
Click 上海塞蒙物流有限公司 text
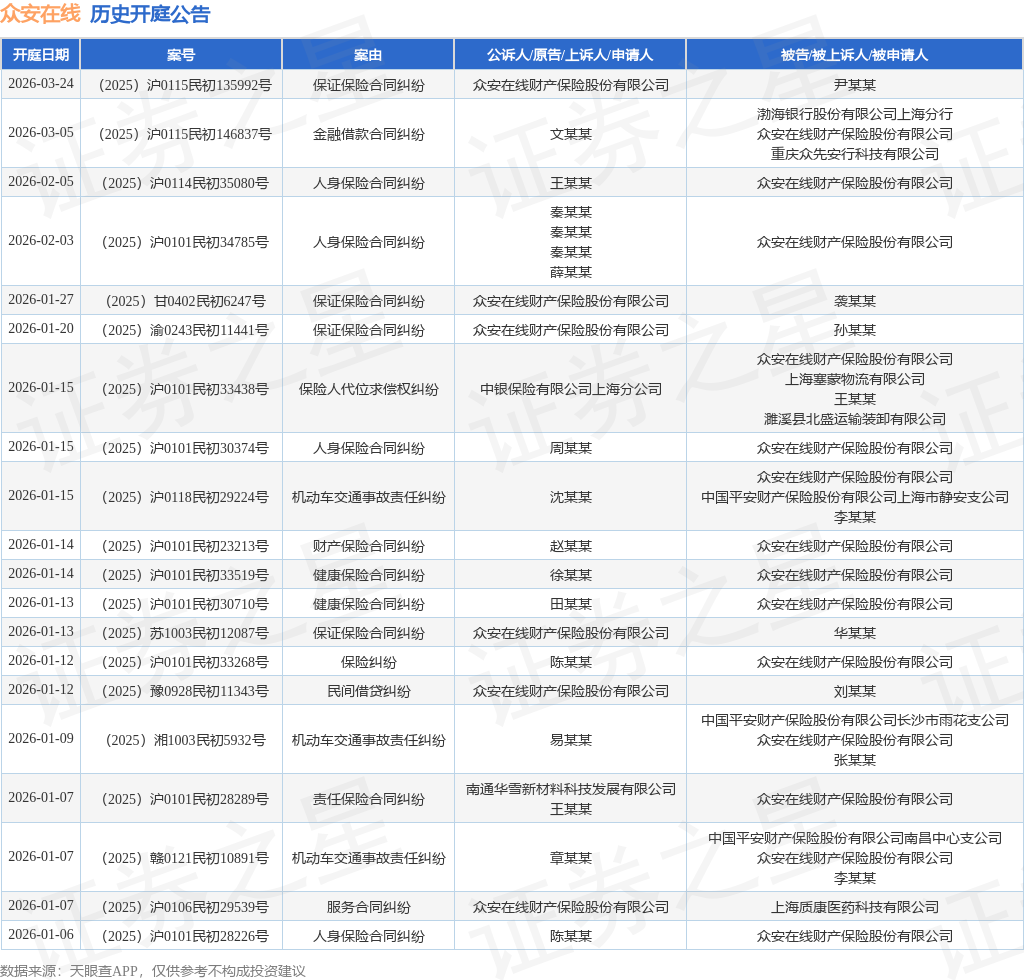(854, 379)
